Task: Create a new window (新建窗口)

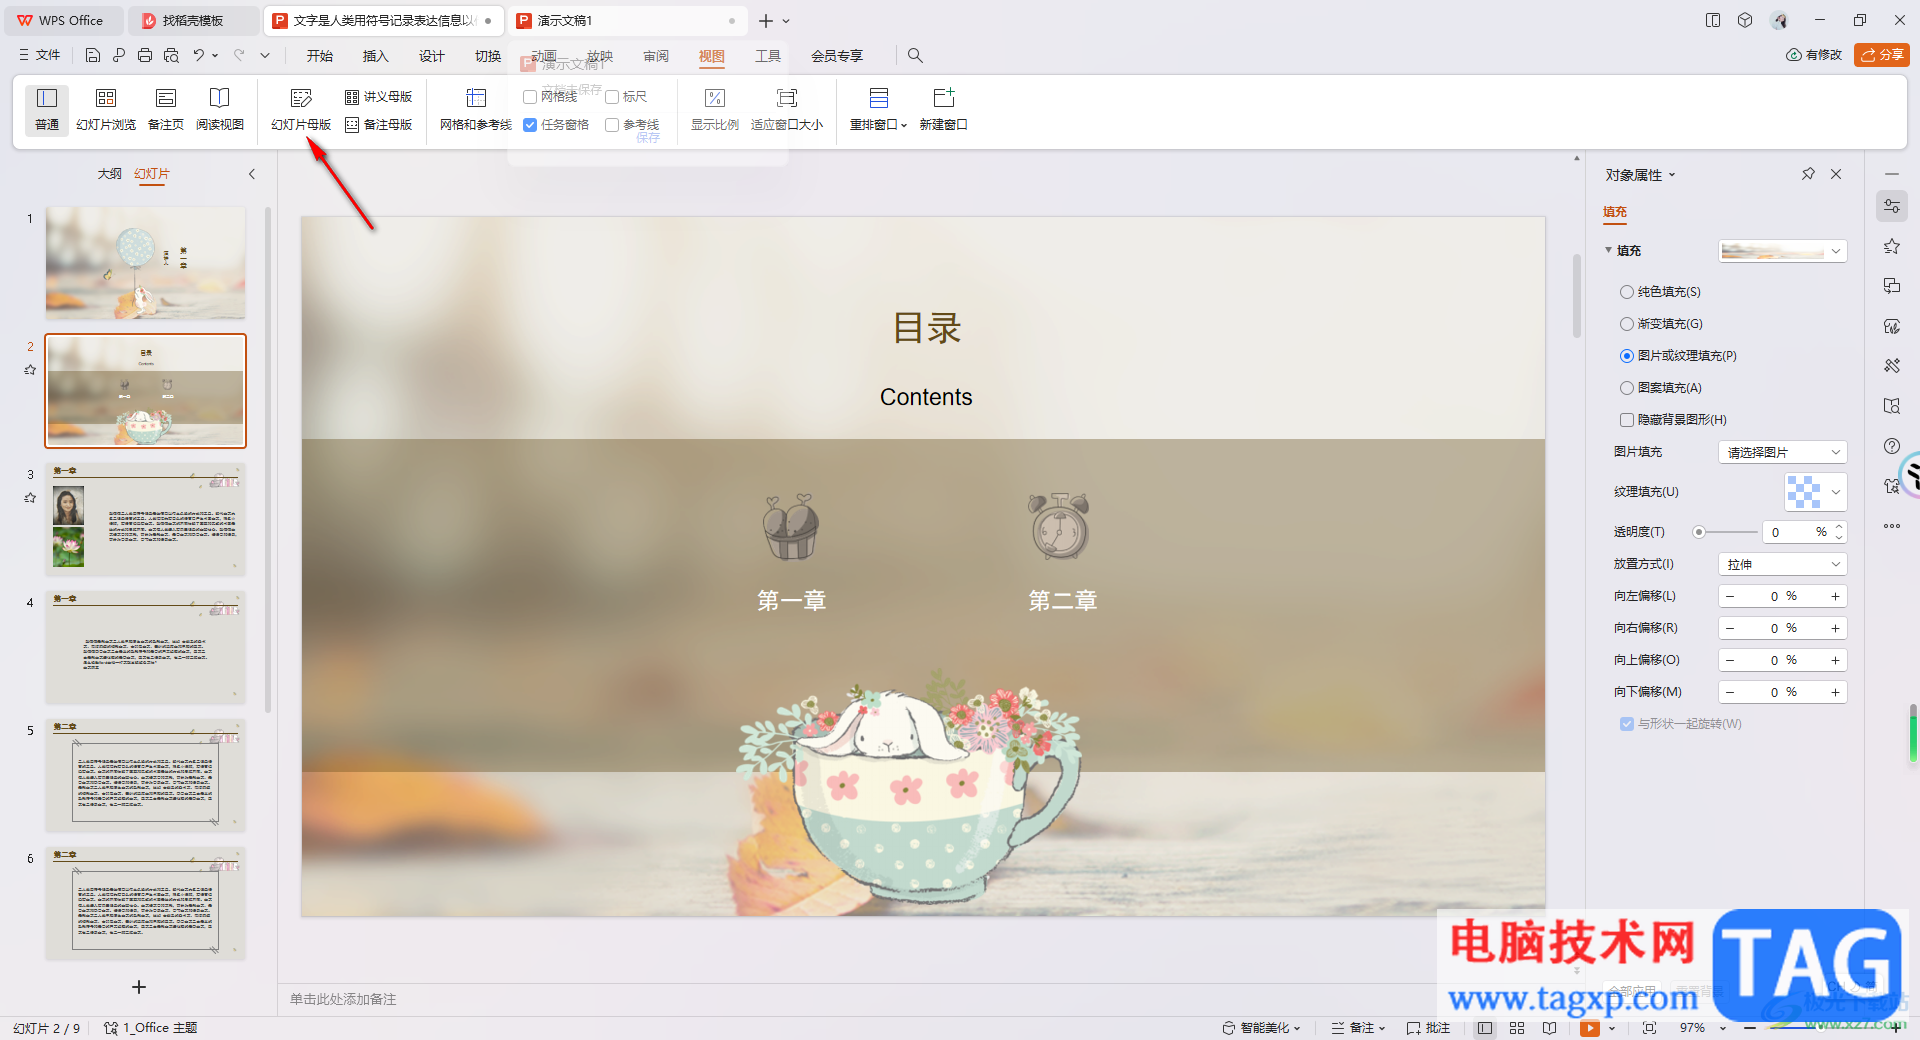Action: tap(943, 109)
